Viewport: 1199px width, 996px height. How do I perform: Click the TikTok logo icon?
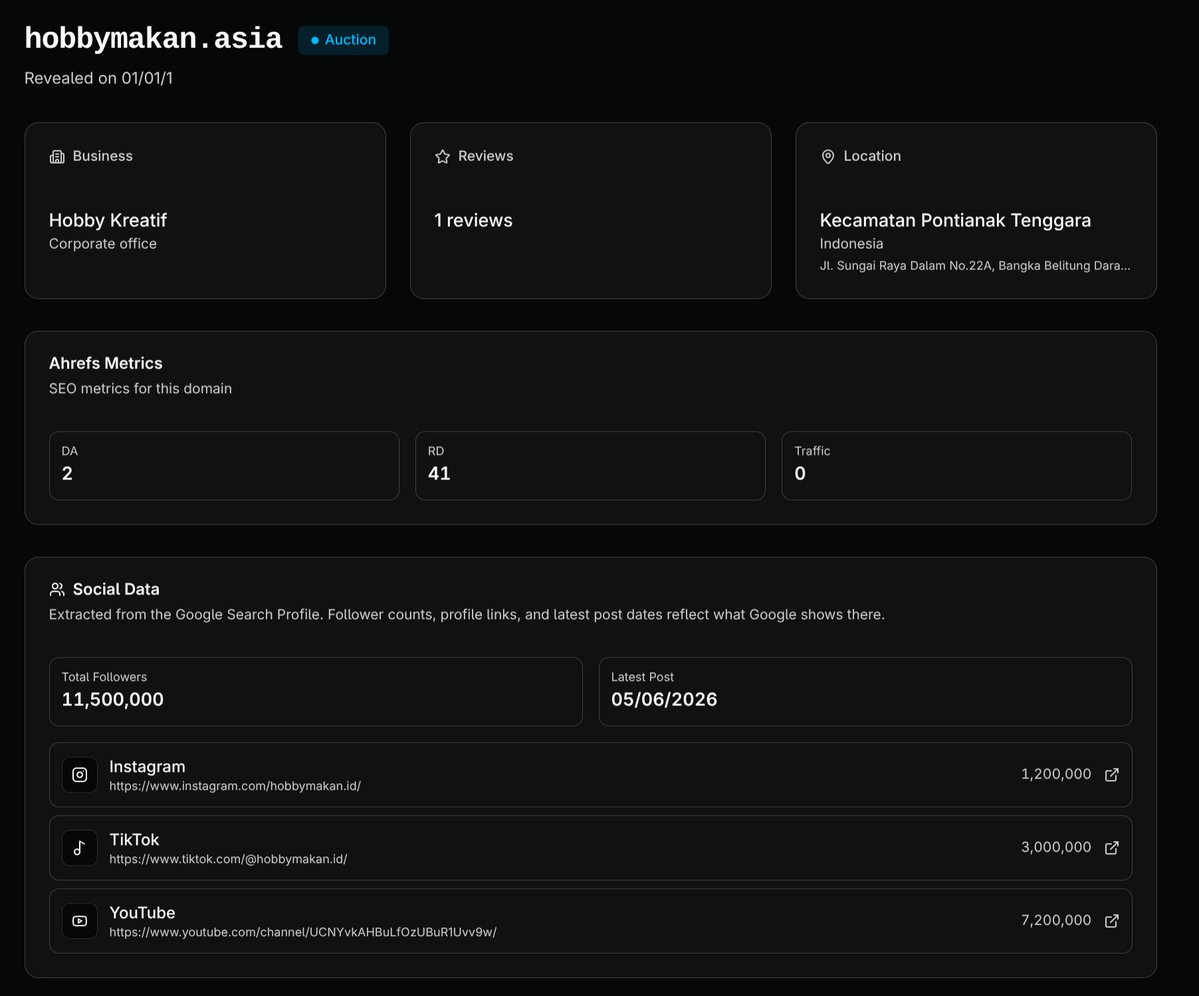click(x=80, y=848)
